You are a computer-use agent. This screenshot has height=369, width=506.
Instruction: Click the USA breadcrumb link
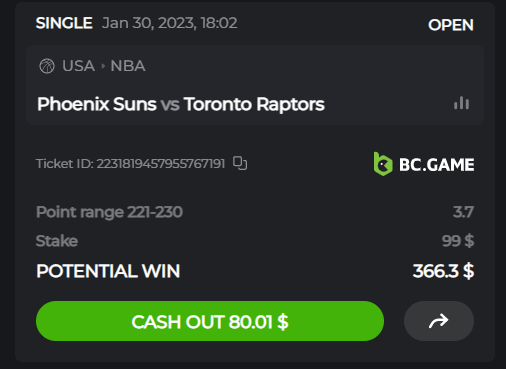coord(79,66)
